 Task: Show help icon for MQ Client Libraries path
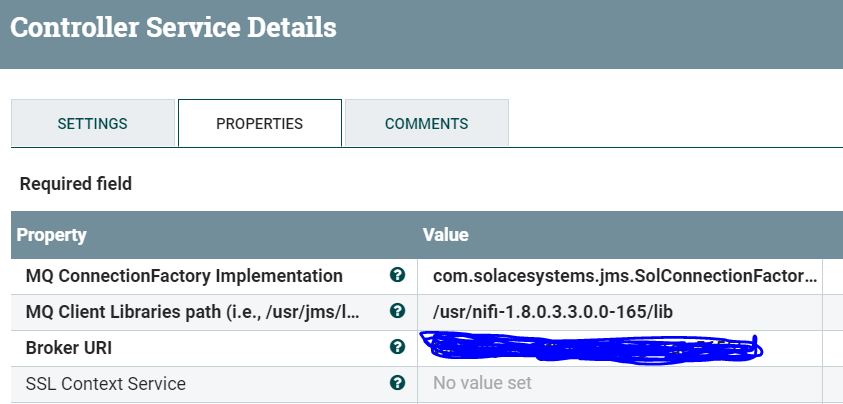(397, 311)
